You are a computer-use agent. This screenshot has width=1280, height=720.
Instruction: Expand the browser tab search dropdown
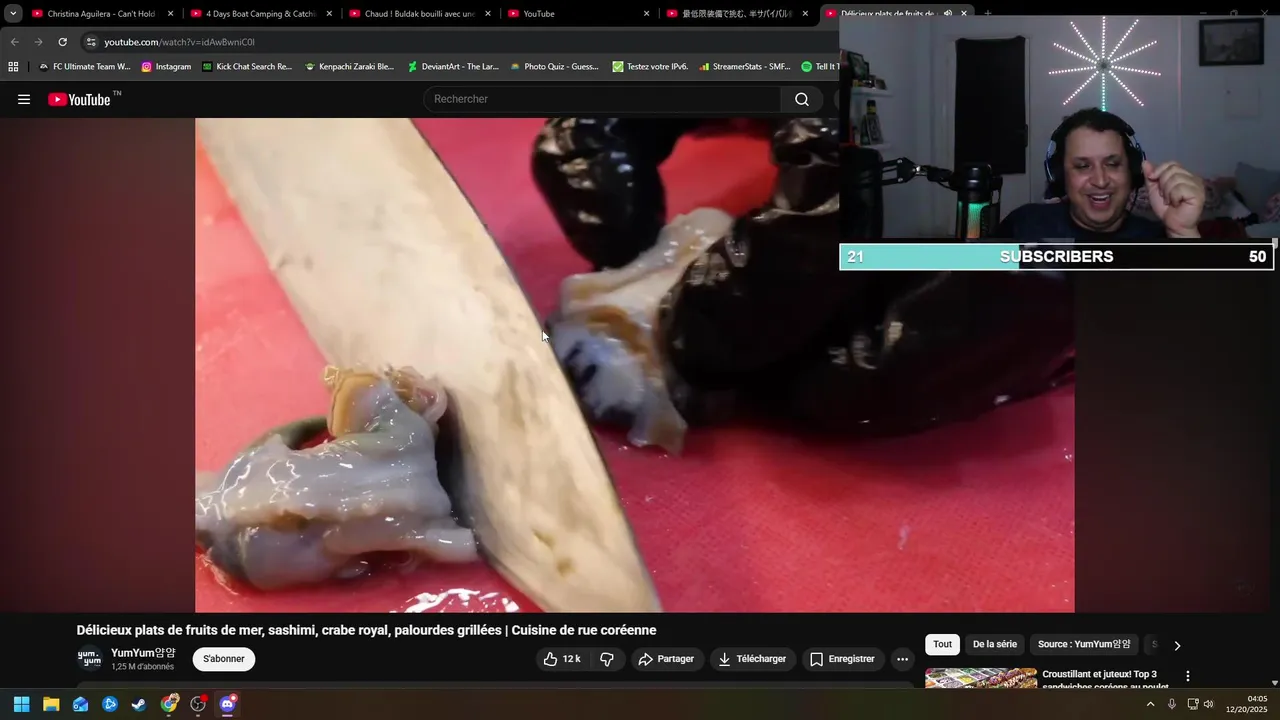(13, 14)
